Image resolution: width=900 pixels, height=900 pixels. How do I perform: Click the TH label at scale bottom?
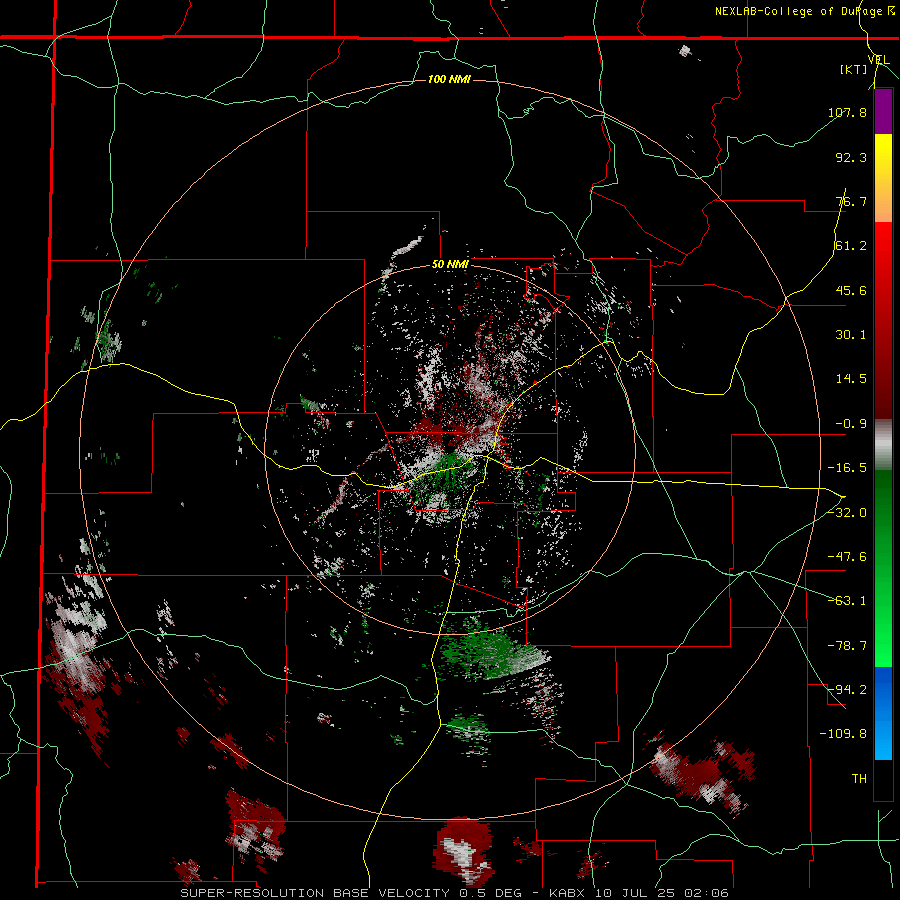(859, 778)
